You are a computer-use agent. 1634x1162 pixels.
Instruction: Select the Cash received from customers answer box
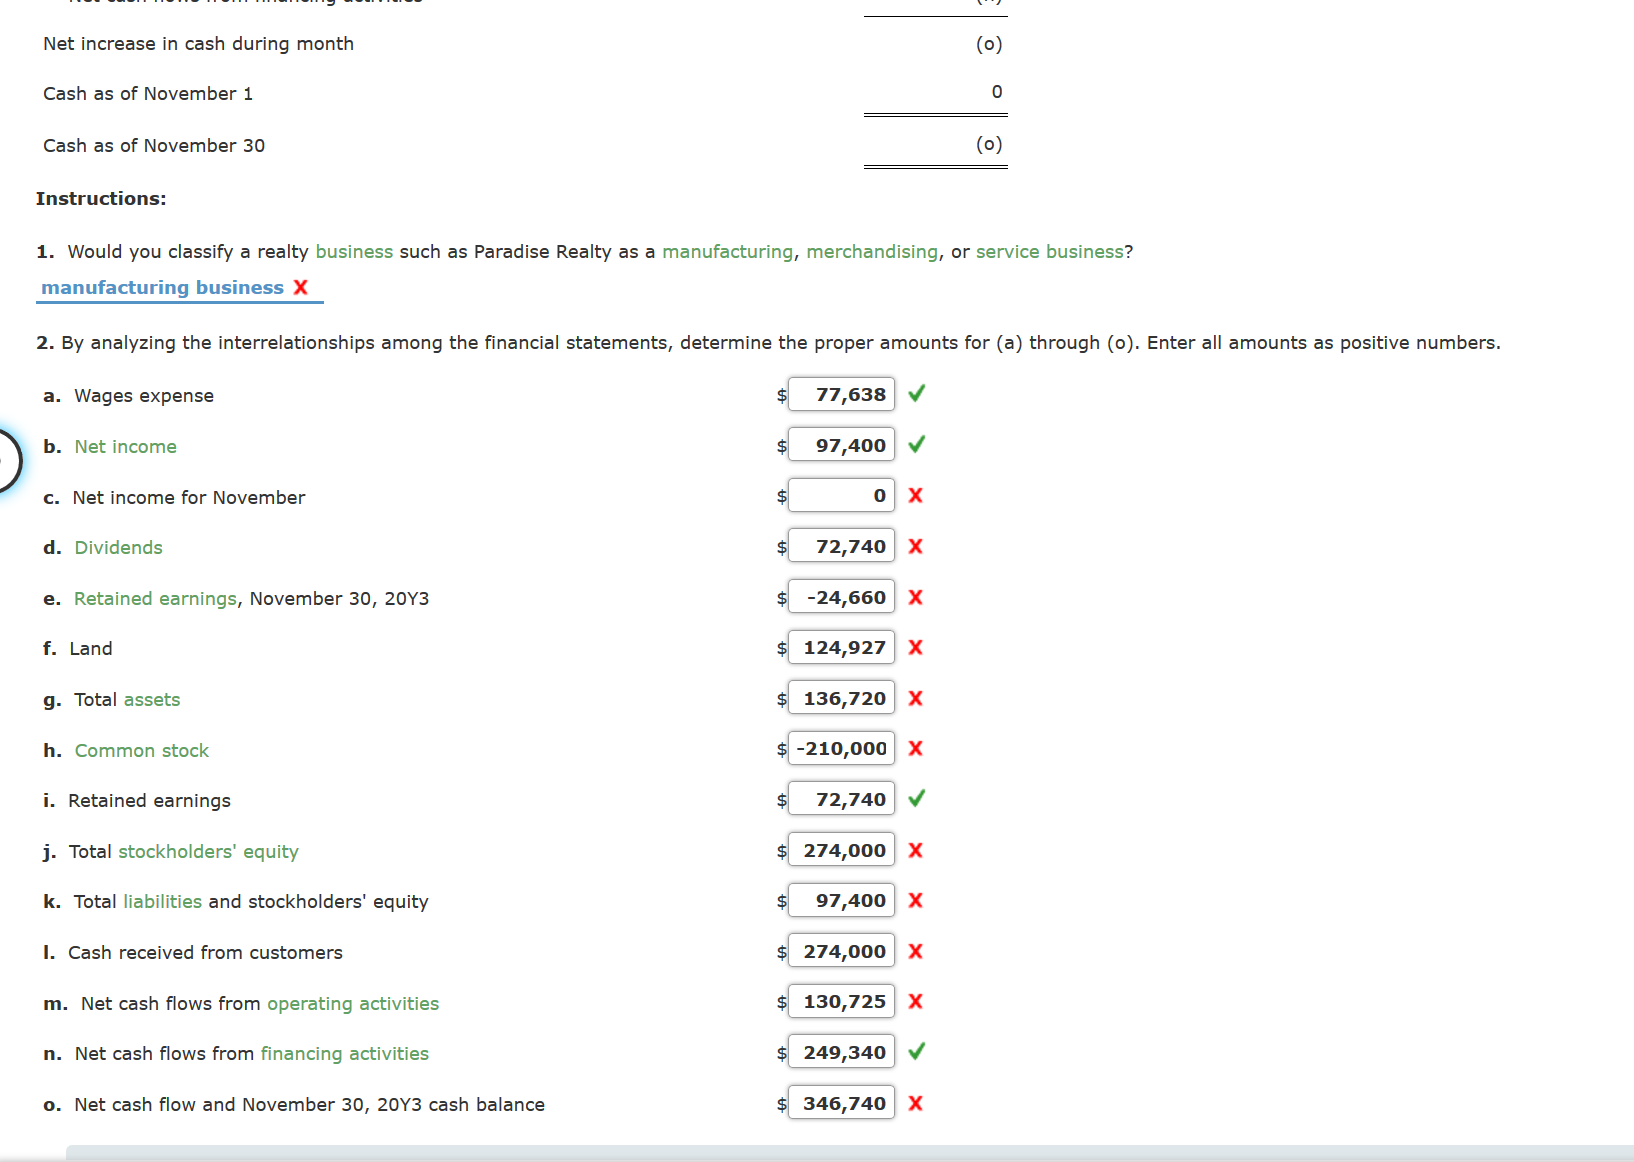[x=840, y=951]
